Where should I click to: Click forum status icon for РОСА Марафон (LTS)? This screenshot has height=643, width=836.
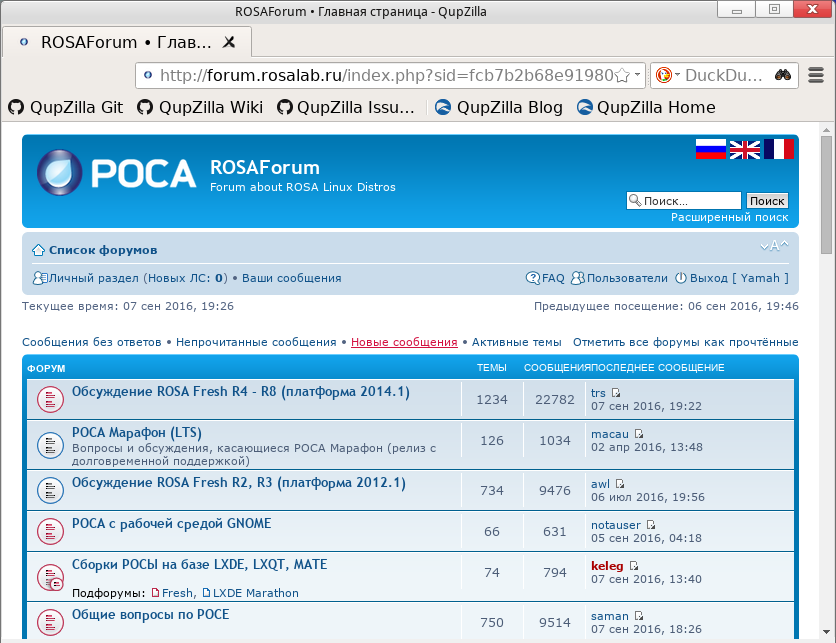pos(51,445)
